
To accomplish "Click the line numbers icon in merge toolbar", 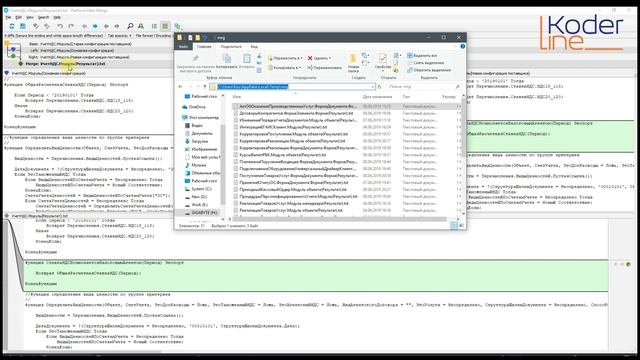I will click(x=154, y=26).
